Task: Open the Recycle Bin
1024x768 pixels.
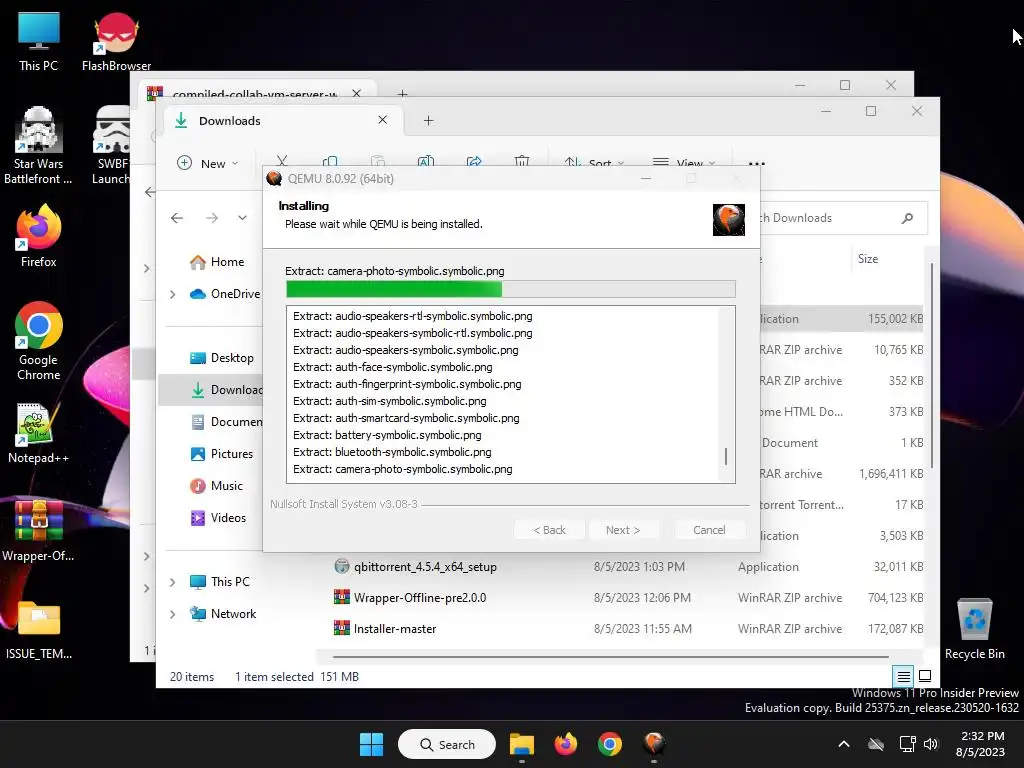Action: [974, 628]
